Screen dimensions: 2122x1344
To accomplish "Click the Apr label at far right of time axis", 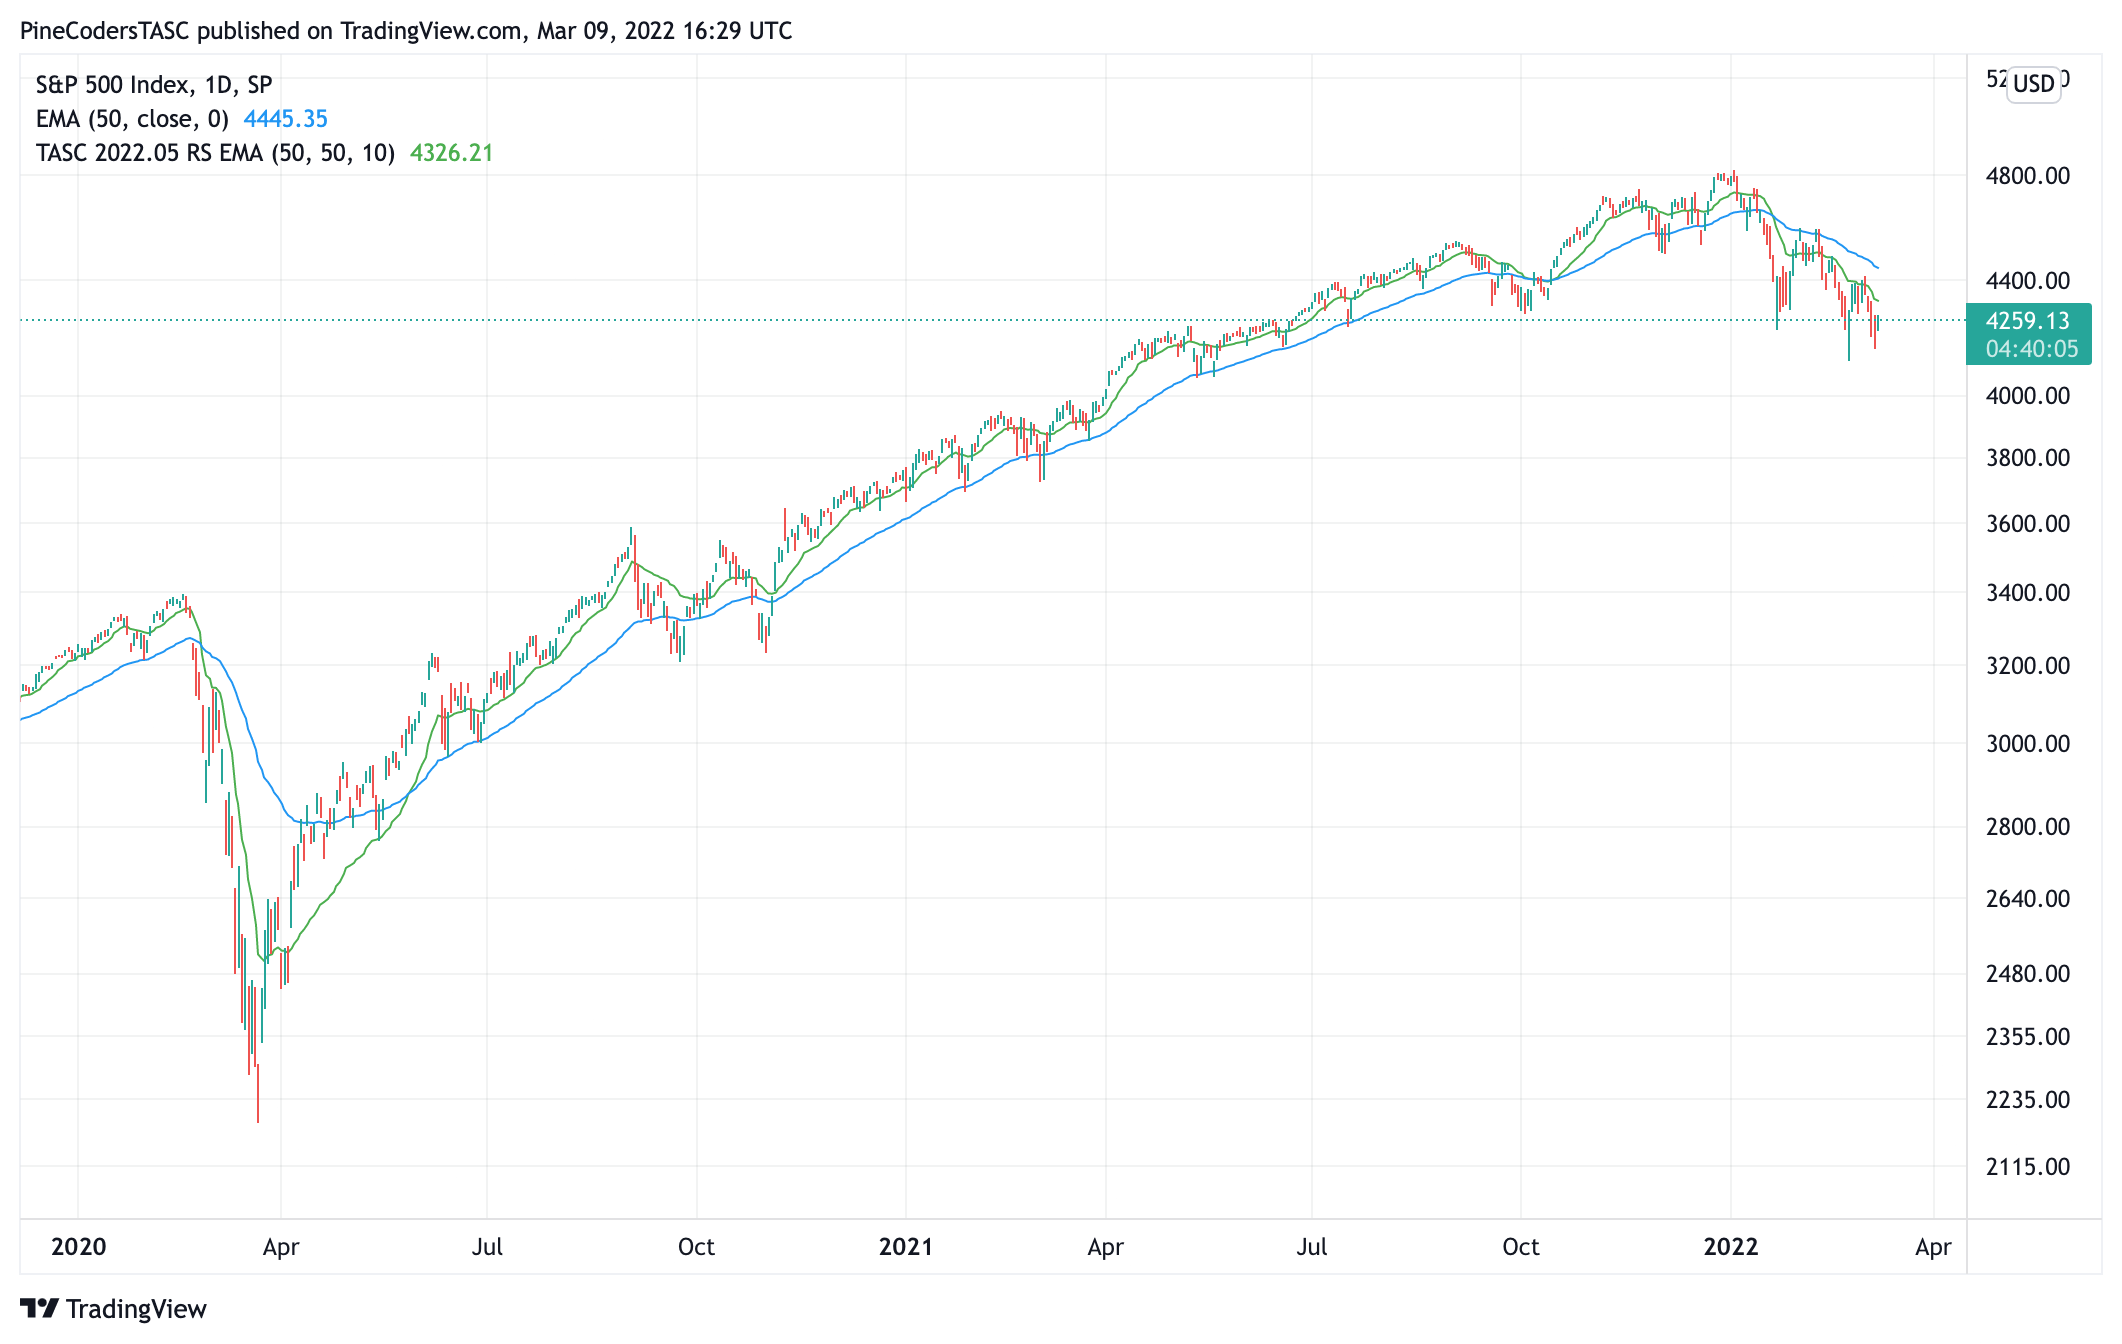I will click(1933, 1248).
